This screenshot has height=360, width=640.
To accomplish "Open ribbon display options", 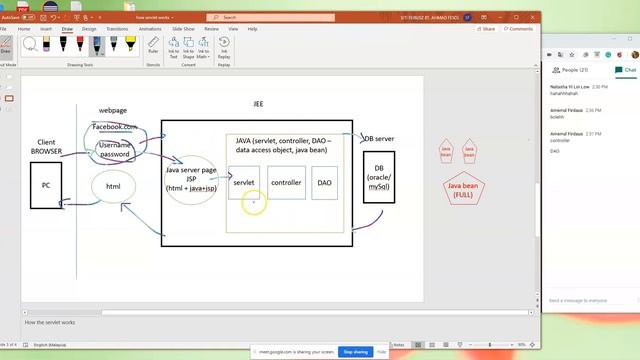I will [484, 18].
